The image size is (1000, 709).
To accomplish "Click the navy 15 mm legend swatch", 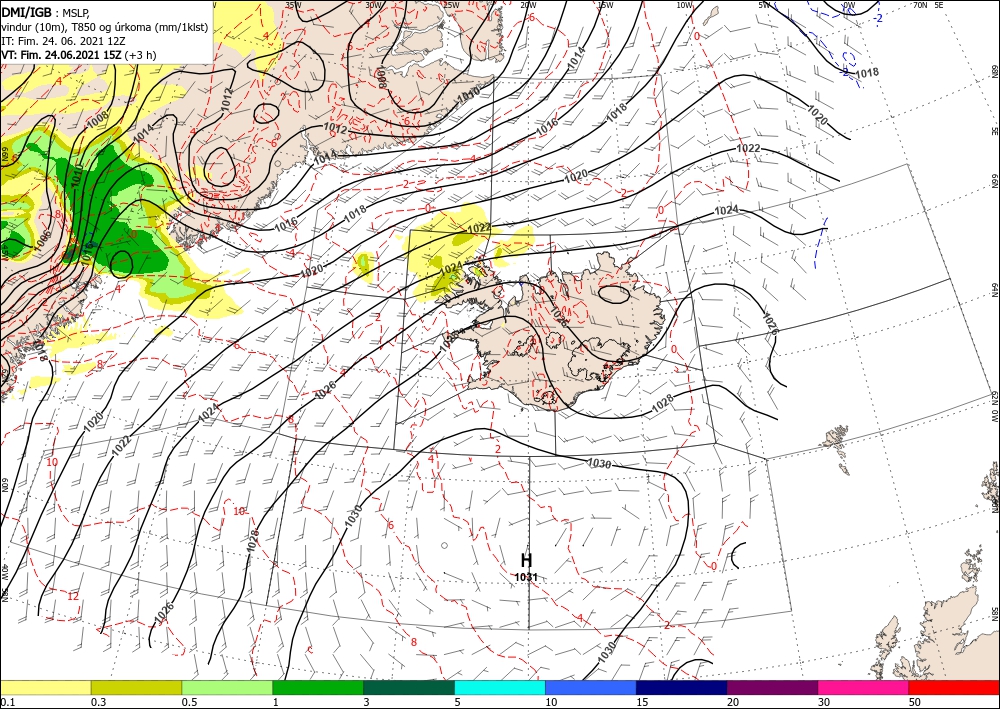I will [x=682, y=687].
